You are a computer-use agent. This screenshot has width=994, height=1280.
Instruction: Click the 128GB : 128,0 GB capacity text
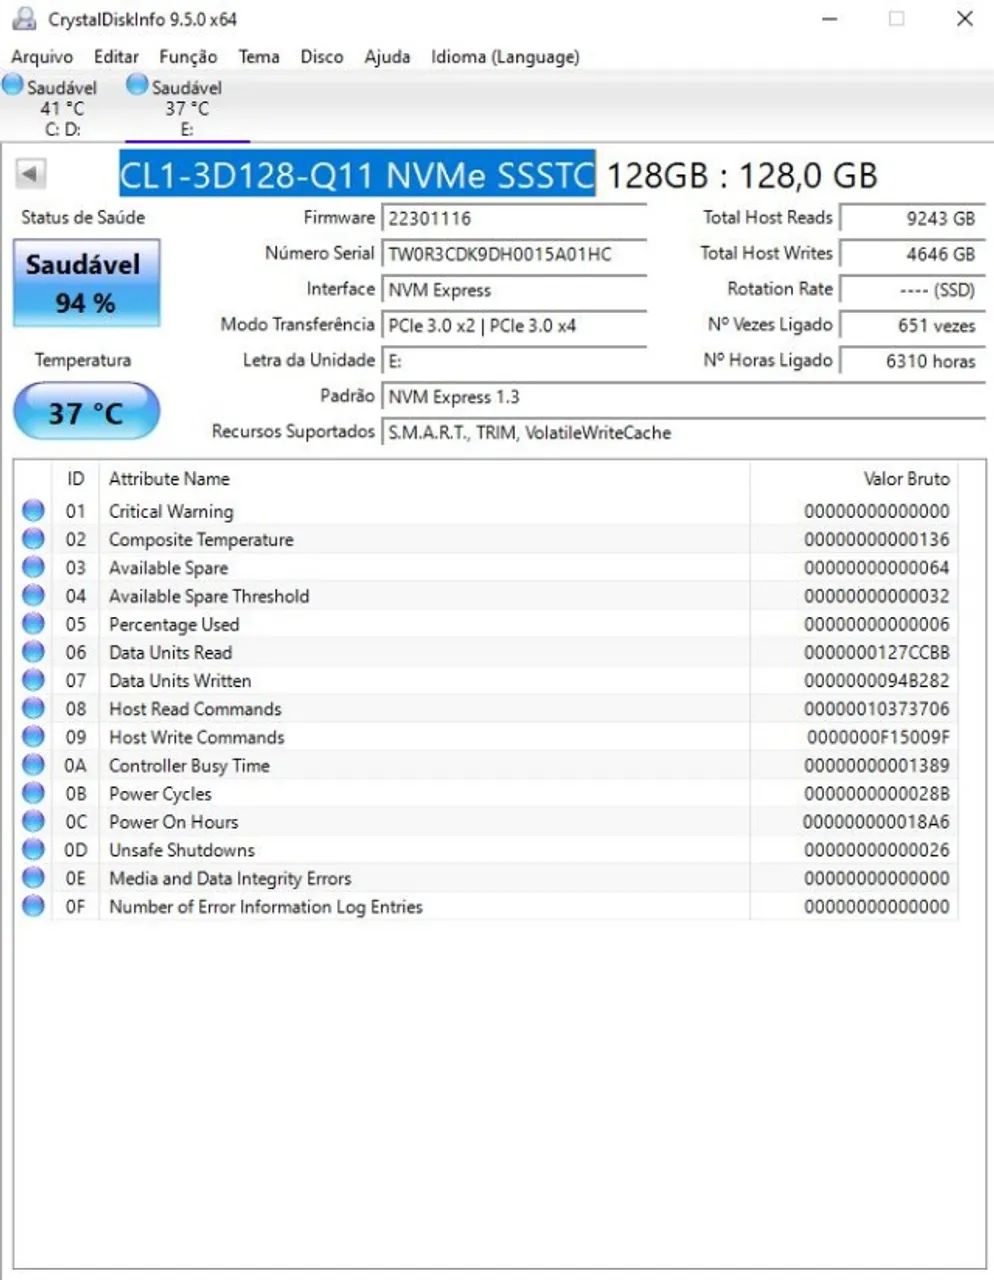742,176
